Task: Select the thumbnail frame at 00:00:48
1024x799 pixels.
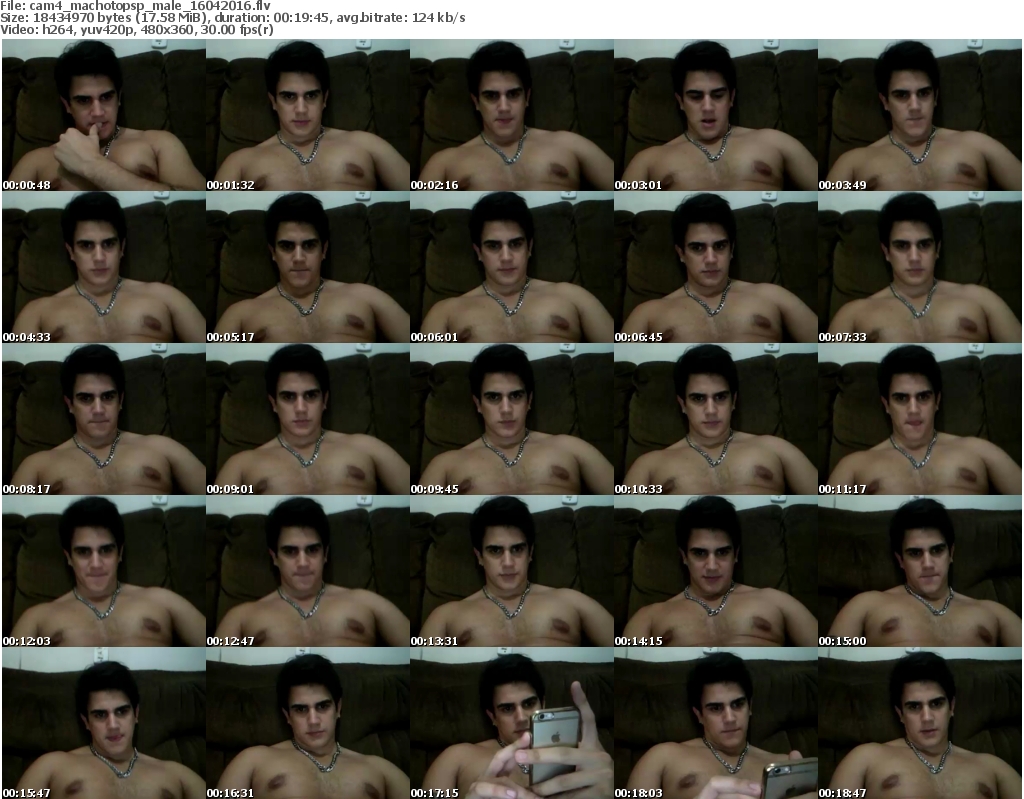Action: (x=104, y=115)
